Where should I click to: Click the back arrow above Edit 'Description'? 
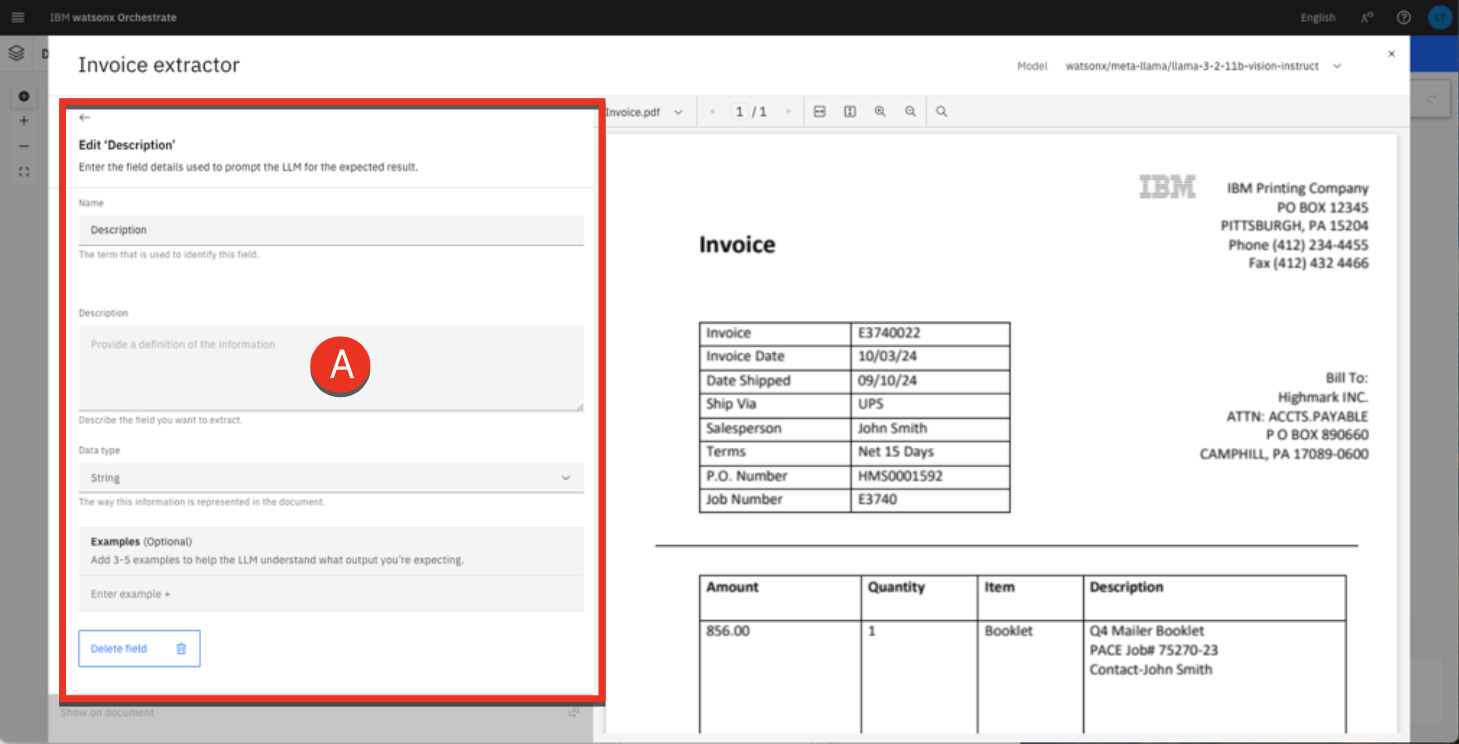tap(85, 118)
